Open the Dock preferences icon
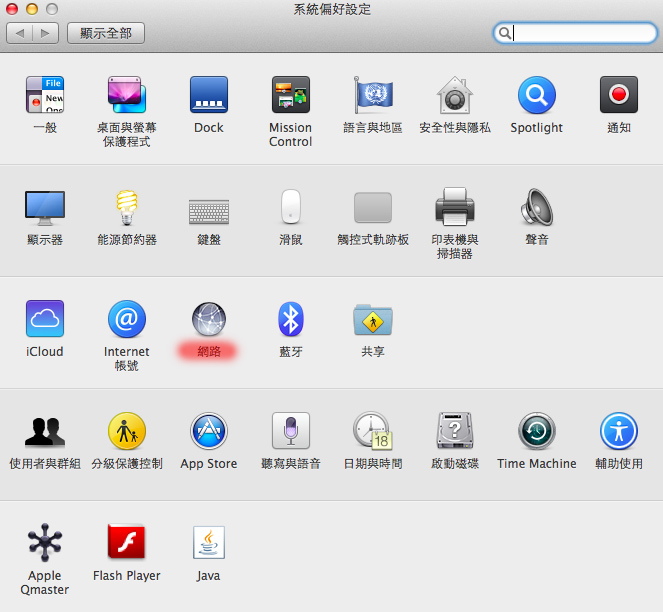 coord(209,96)
